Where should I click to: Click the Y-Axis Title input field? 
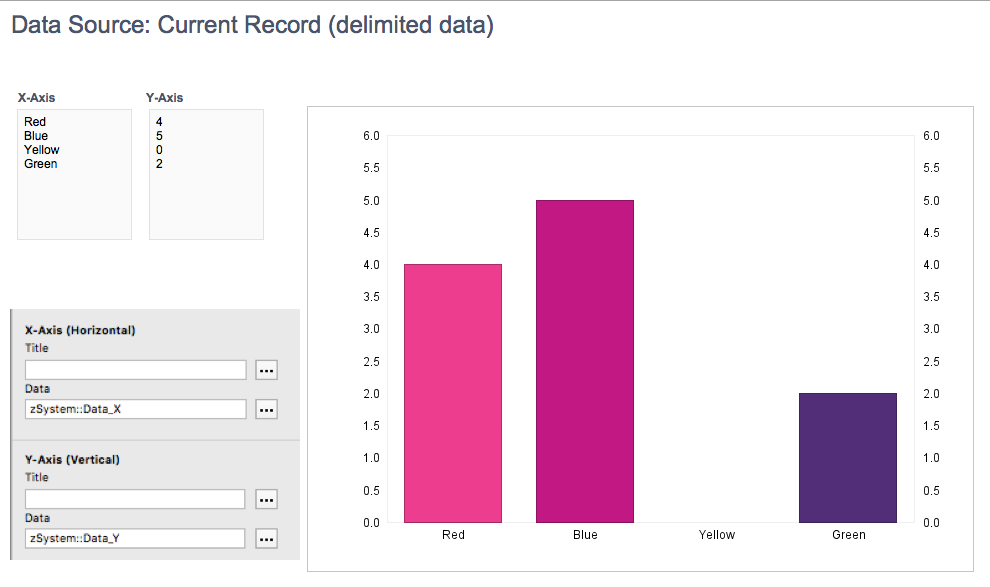(135, 499)
